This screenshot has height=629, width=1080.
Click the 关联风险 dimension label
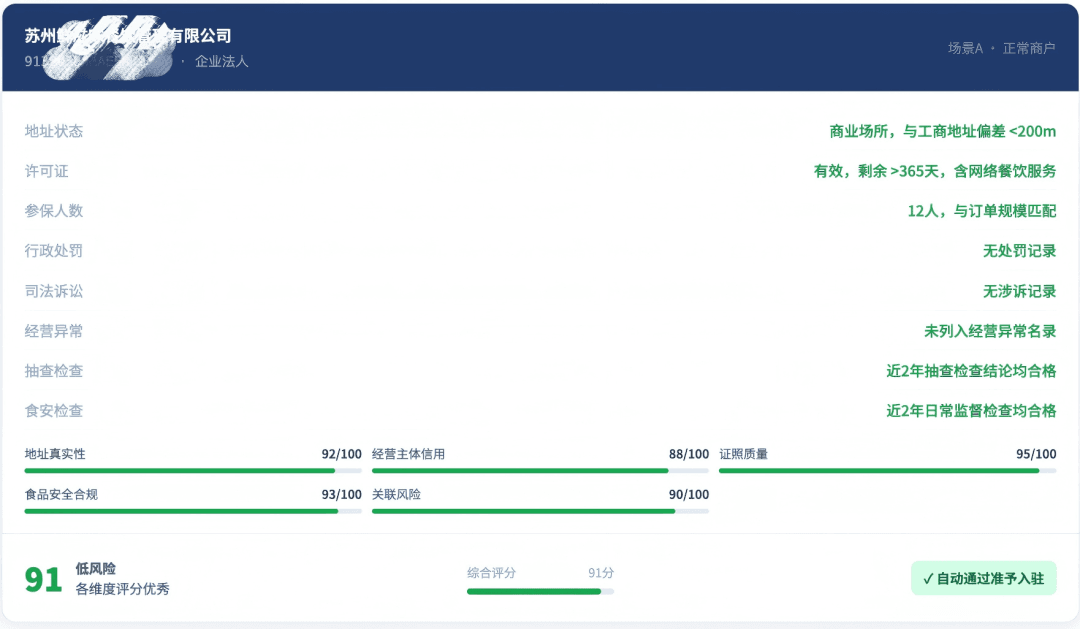pyautogui.click(x=396, y=494)
